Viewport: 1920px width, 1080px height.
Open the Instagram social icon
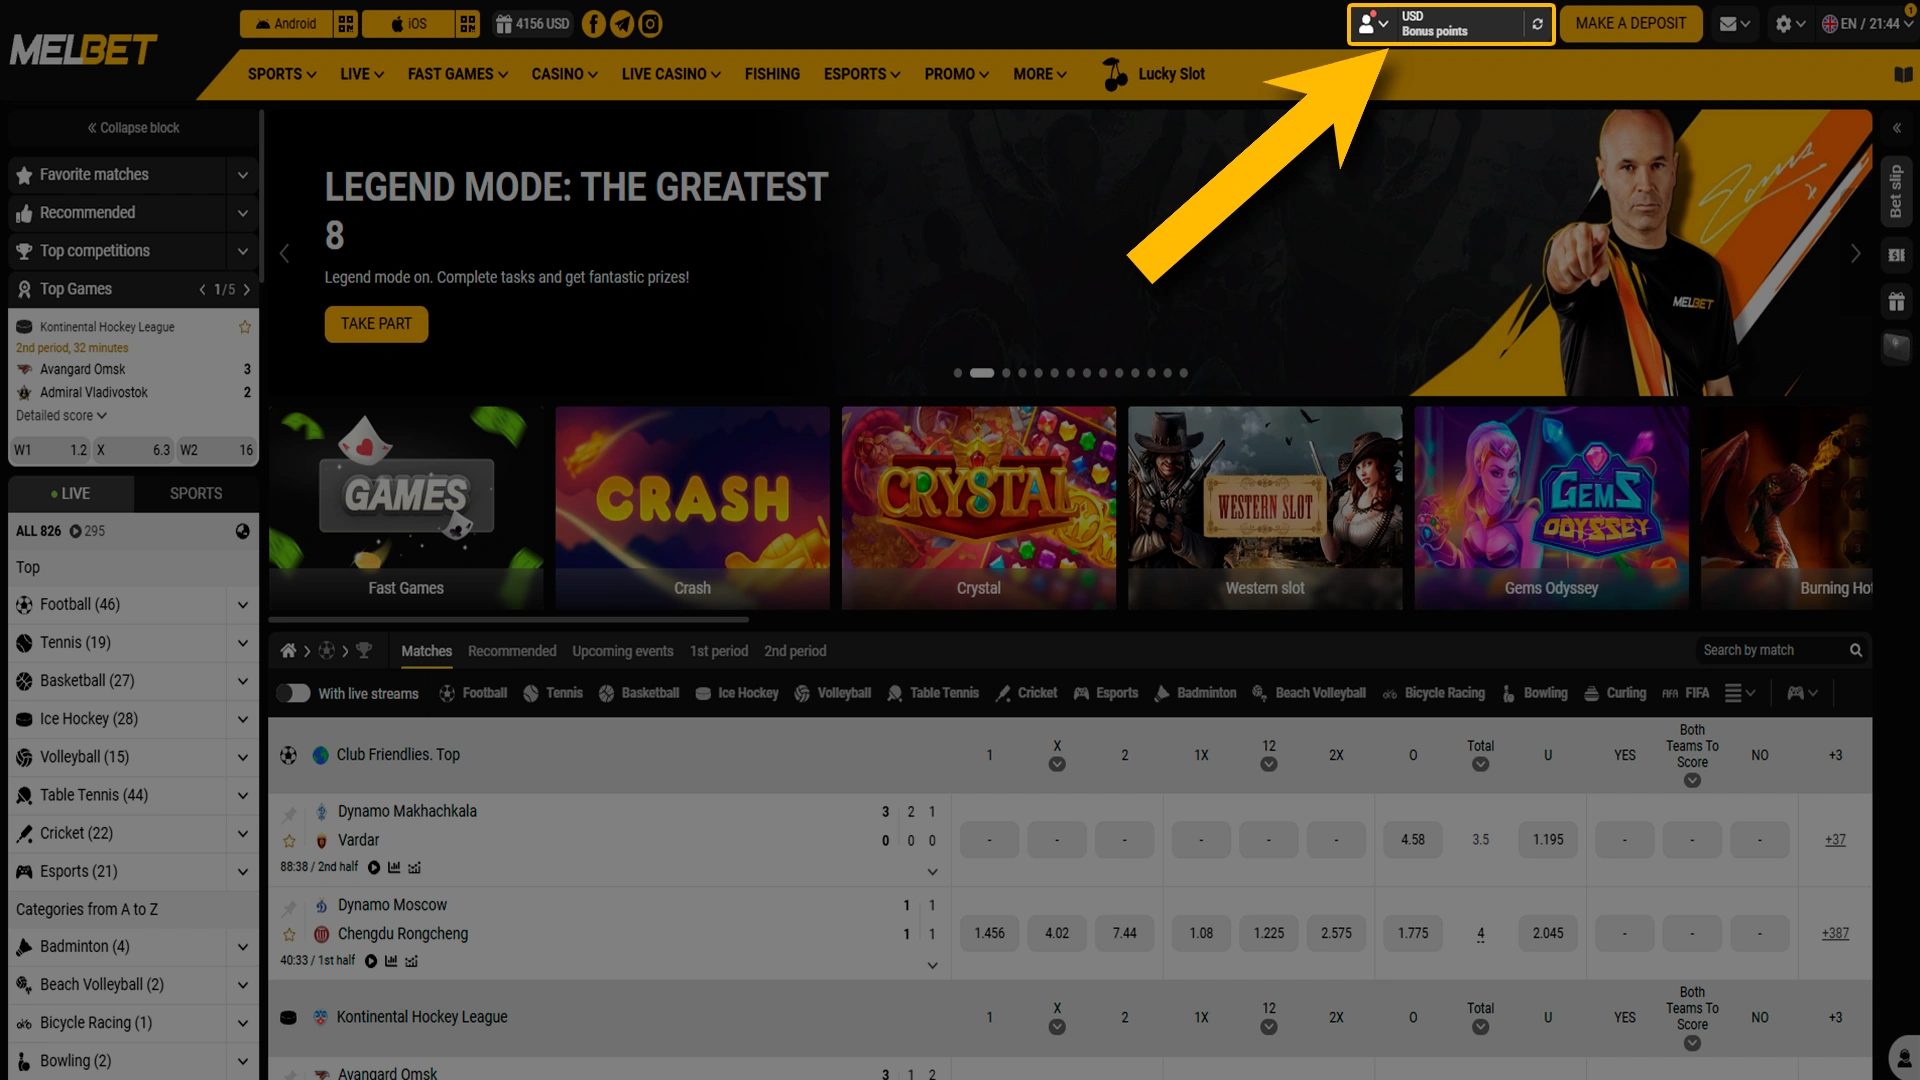pos(650,24)
